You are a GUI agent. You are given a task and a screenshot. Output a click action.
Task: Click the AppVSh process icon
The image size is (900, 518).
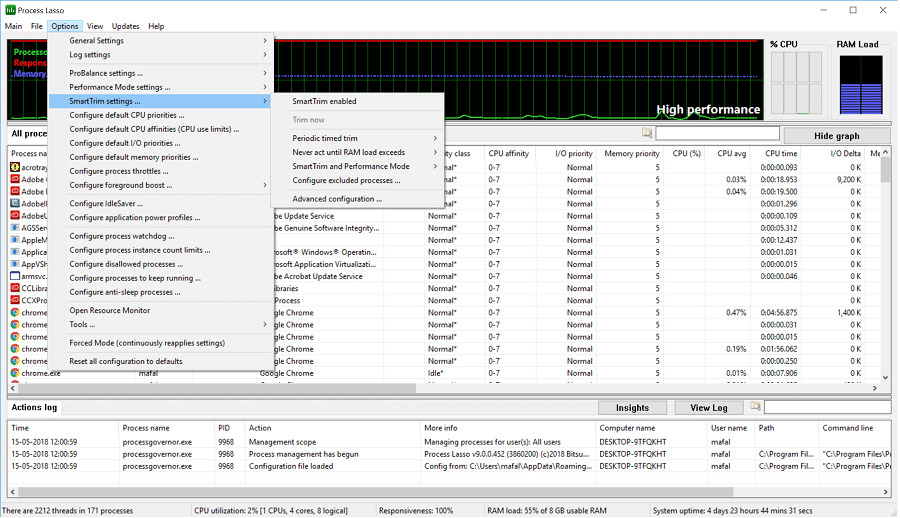(15, 264)
